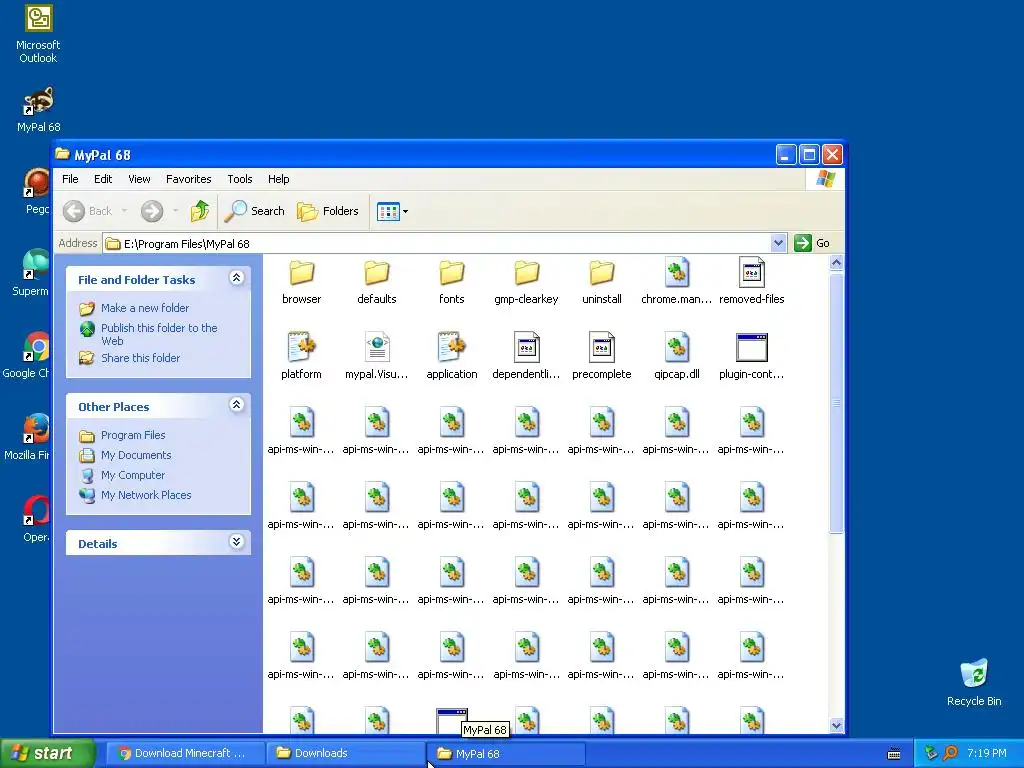Toggle the Folders pane

click(x=328, y=211)
